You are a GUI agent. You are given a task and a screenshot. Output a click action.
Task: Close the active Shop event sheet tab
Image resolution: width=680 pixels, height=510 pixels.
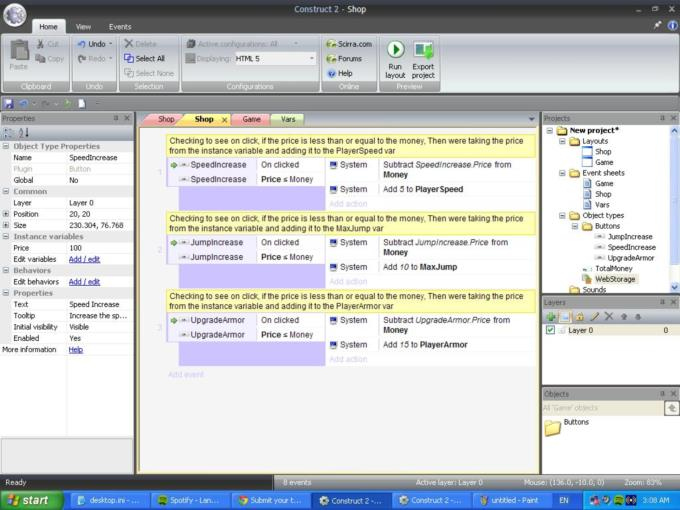[224, 120]
